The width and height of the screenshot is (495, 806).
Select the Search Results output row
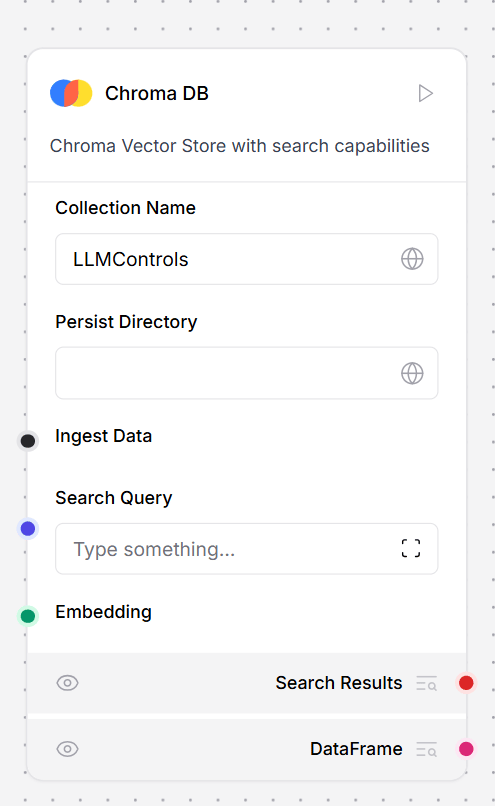pos(247,683)
